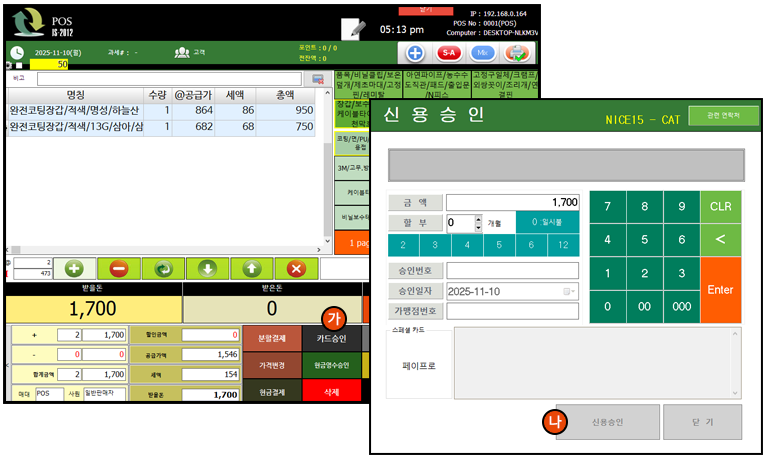
Task: Click the keypad 5 key
Action: point(645,239)
